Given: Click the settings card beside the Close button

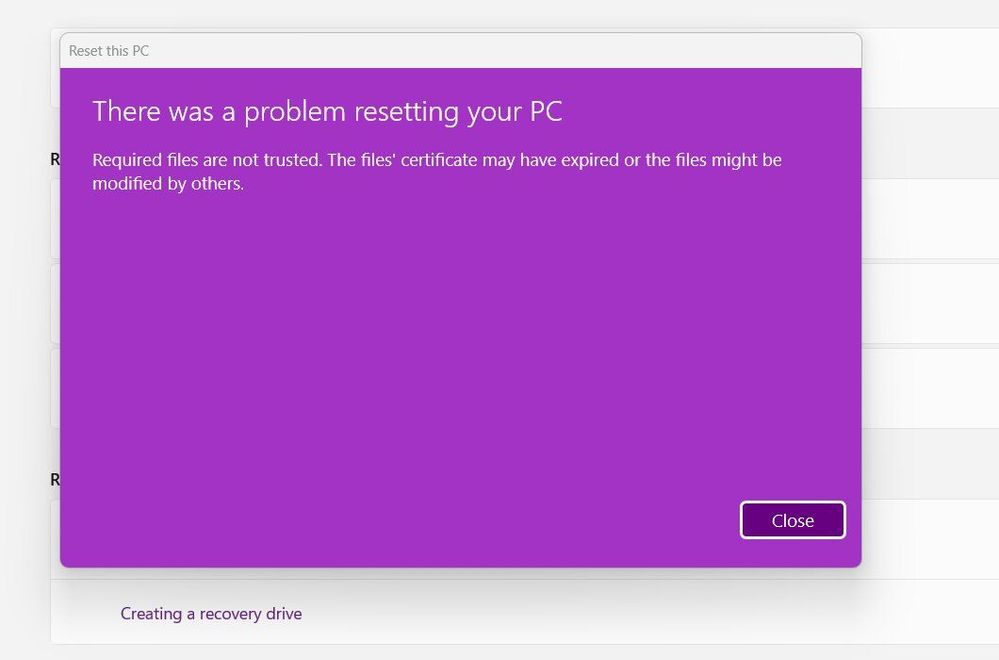Looking at the screenshot, I should [930, 539].
